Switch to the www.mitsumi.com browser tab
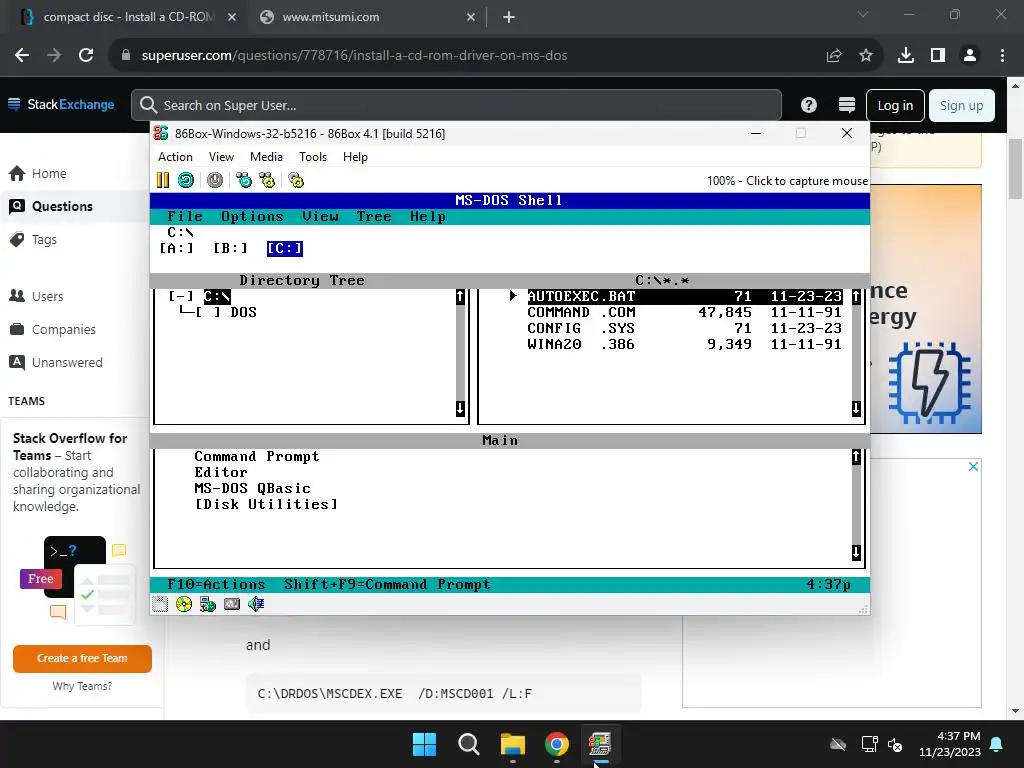Screen dimensions: 1024x768 click(368, 17)
